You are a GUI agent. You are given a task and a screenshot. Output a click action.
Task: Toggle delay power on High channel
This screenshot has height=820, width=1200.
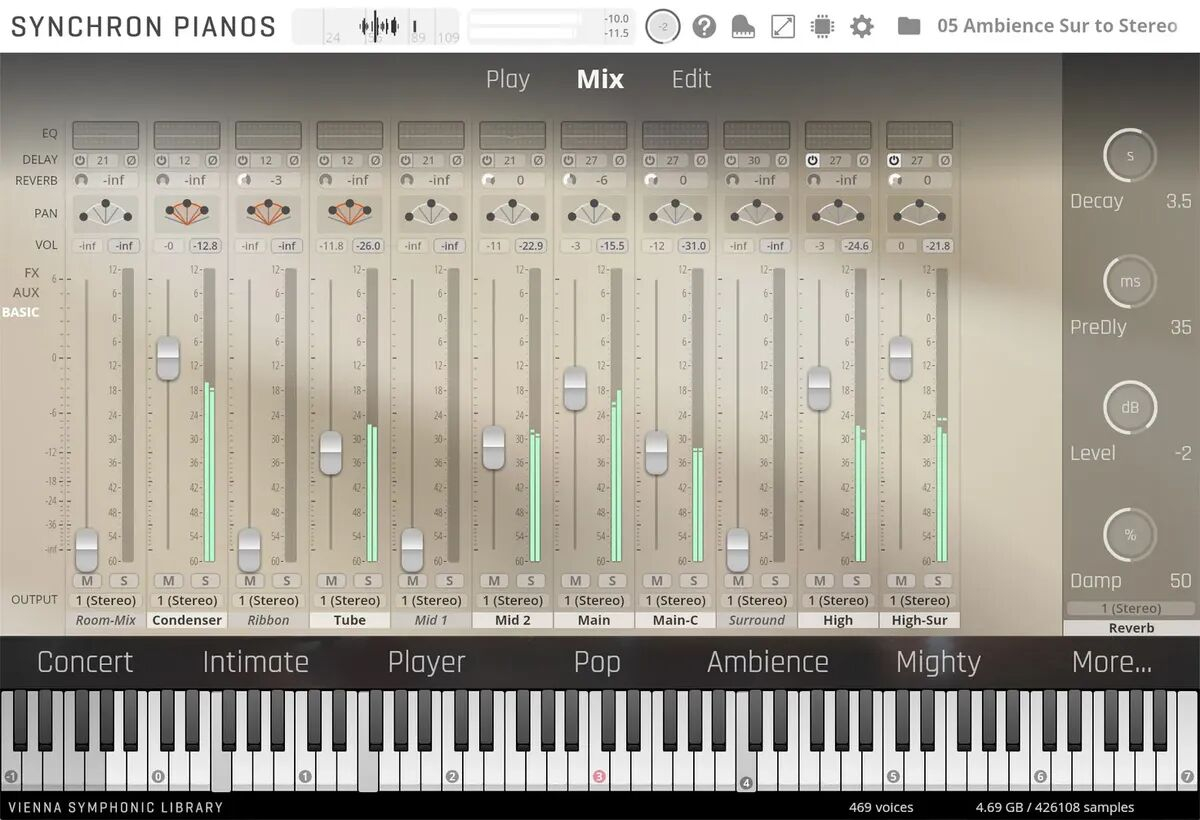pyautogui.click(x=814, y=160)
